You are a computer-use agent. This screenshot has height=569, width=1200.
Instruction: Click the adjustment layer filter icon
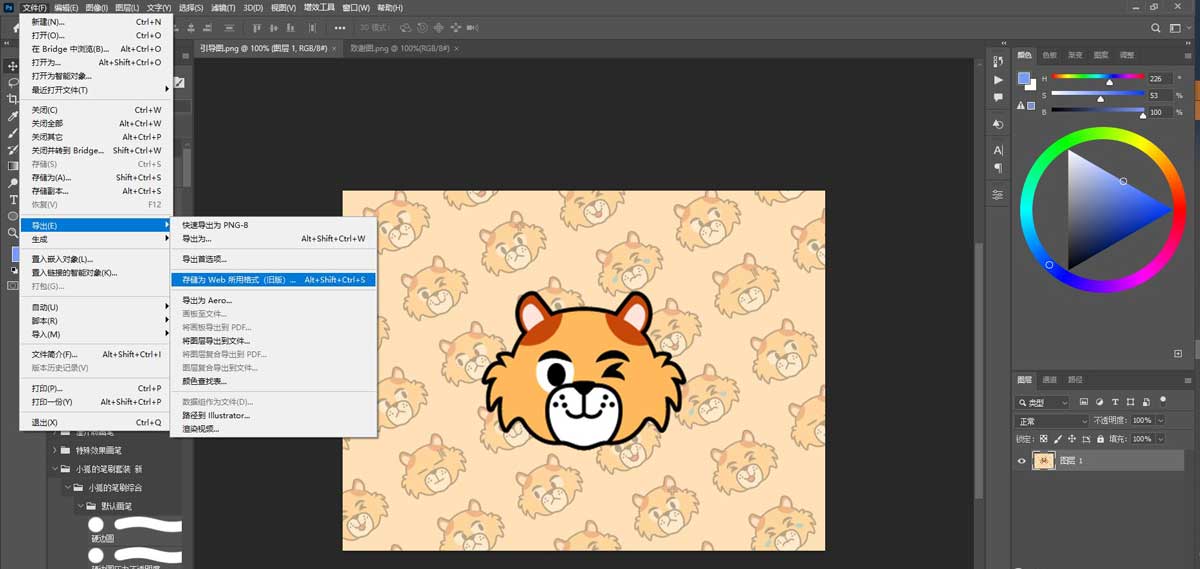click(1100, 402)
